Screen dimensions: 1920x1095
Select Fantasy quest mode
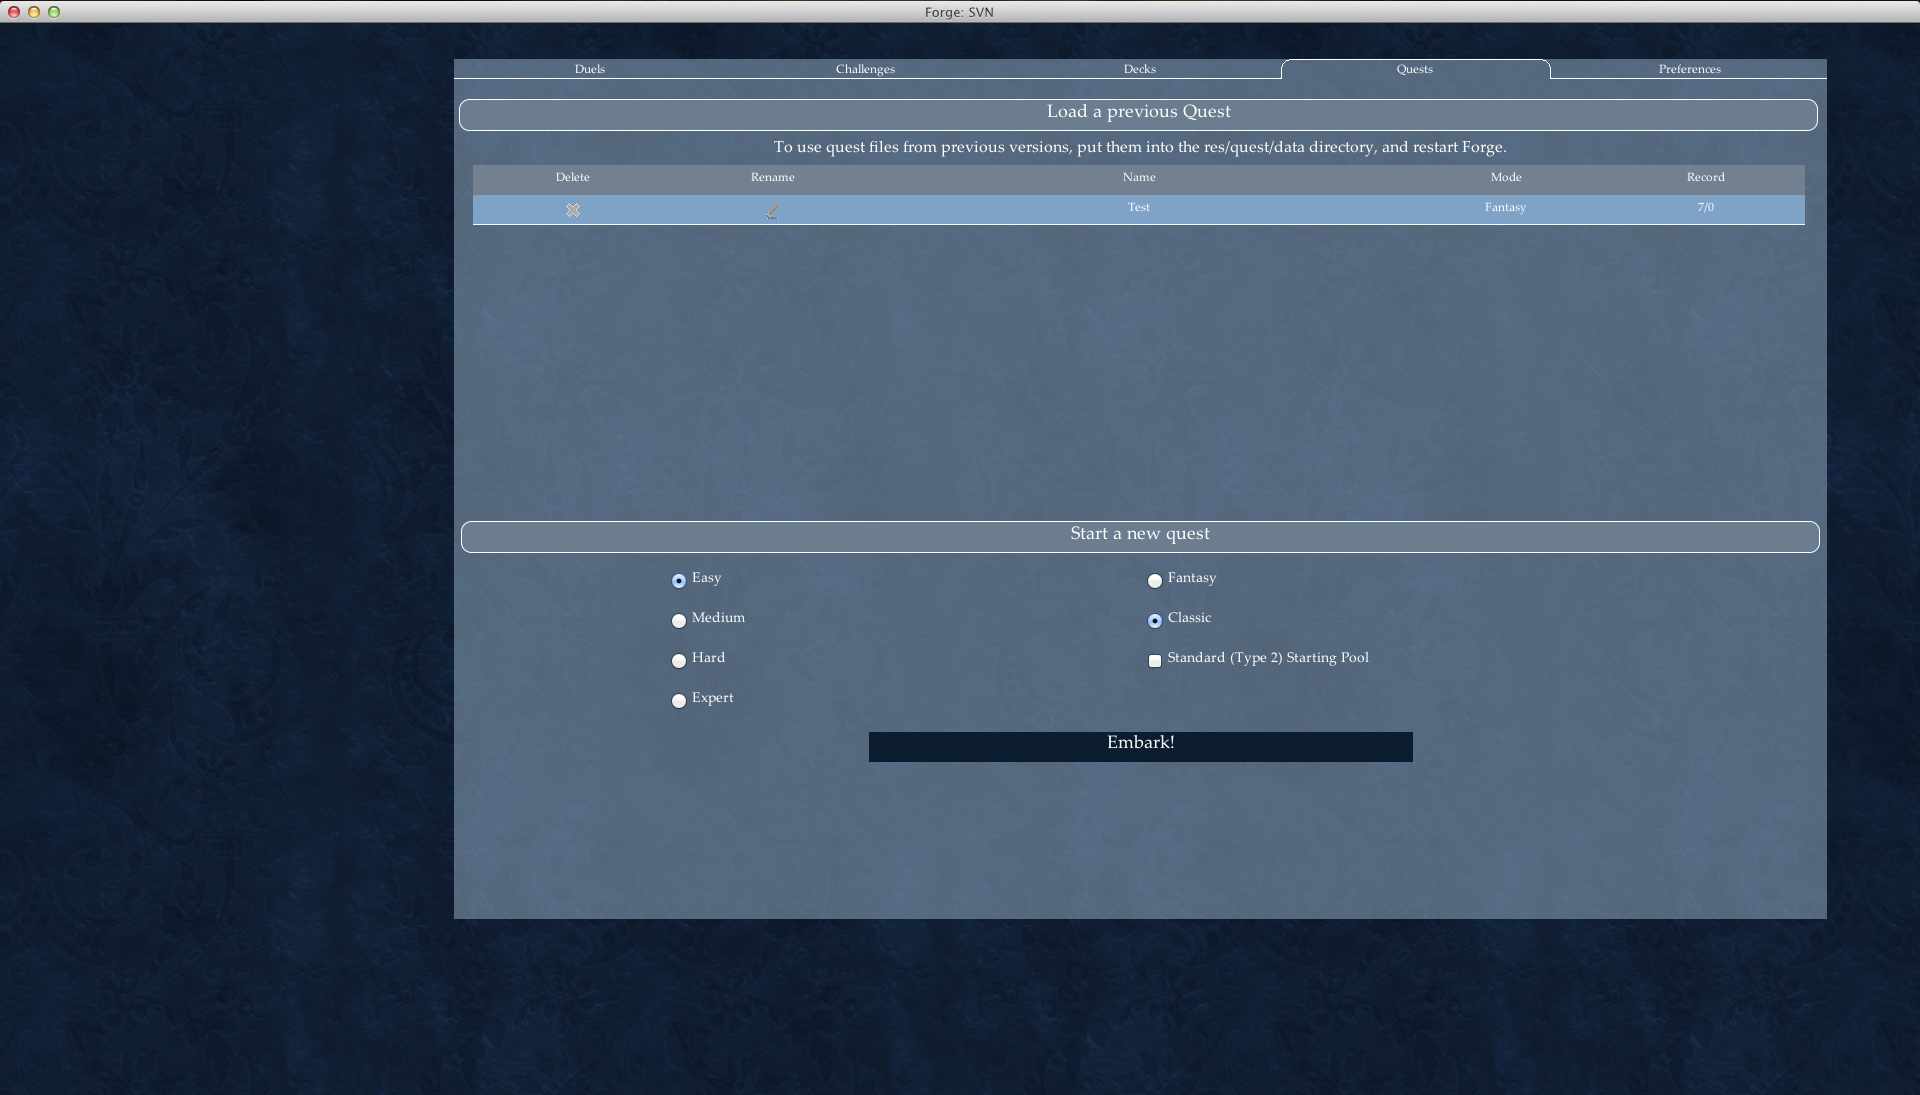pyautogui.click(x=1155, y=581)
